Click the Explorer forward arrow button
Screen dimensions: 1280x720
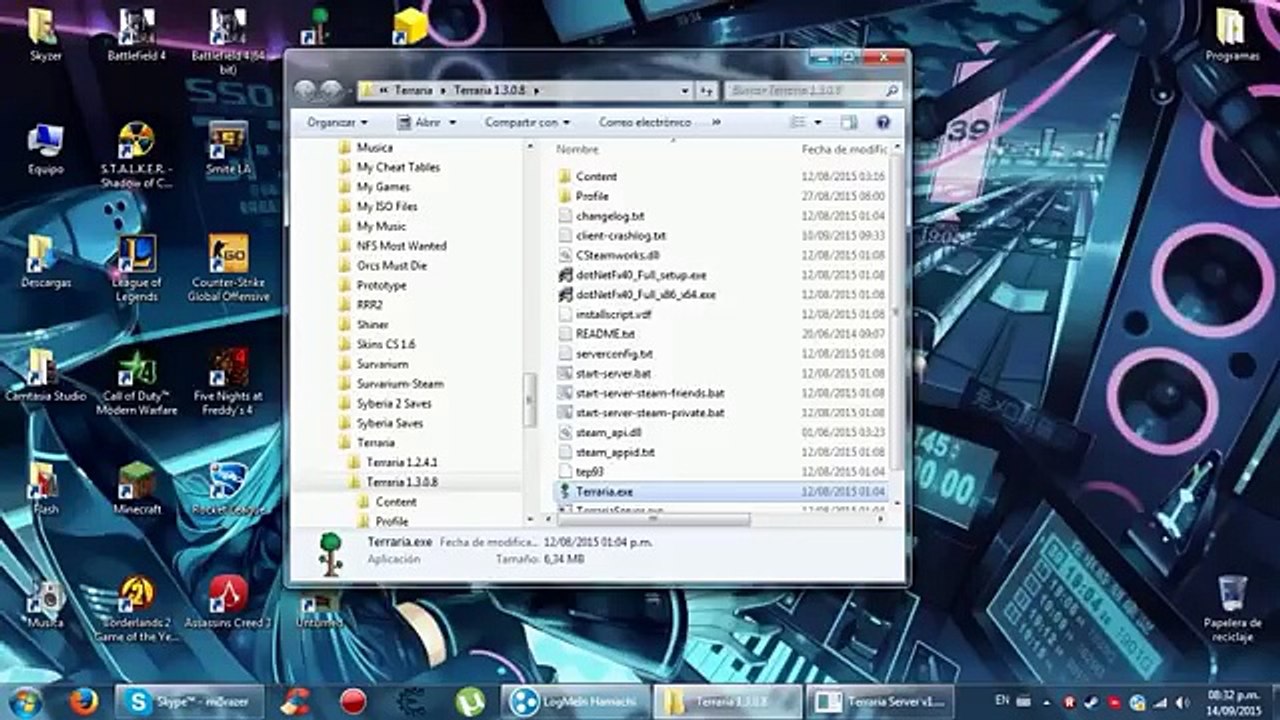point(331,90)
